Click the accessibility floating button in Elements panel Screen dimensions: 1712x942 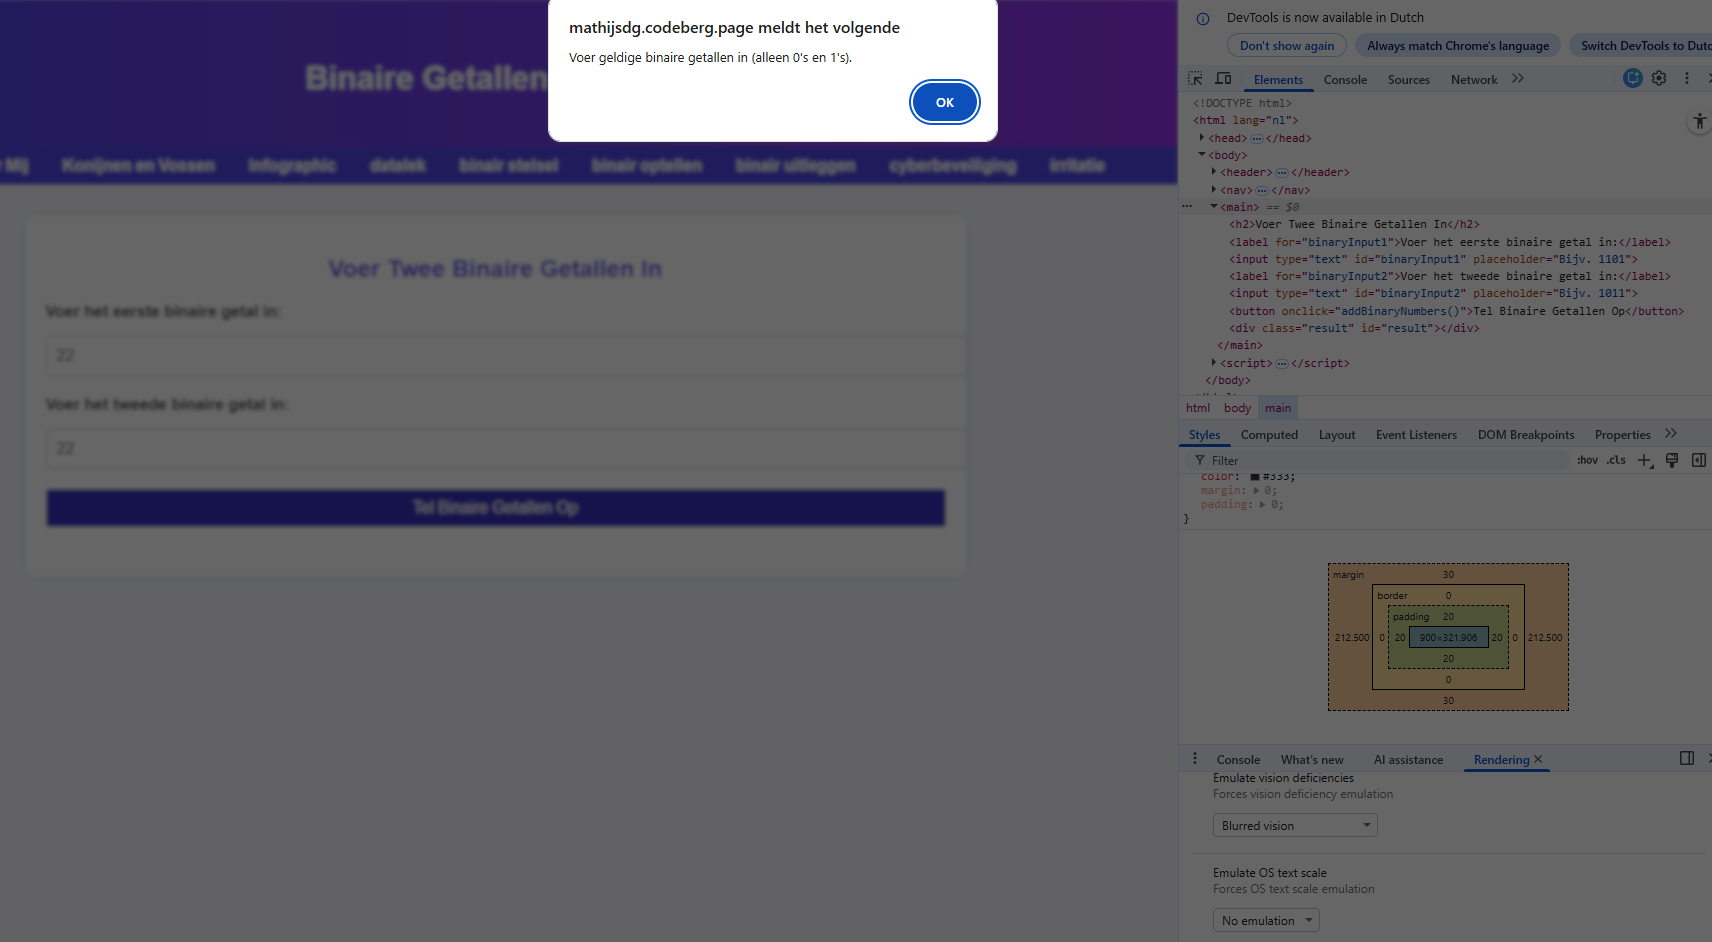point(1699,122)
